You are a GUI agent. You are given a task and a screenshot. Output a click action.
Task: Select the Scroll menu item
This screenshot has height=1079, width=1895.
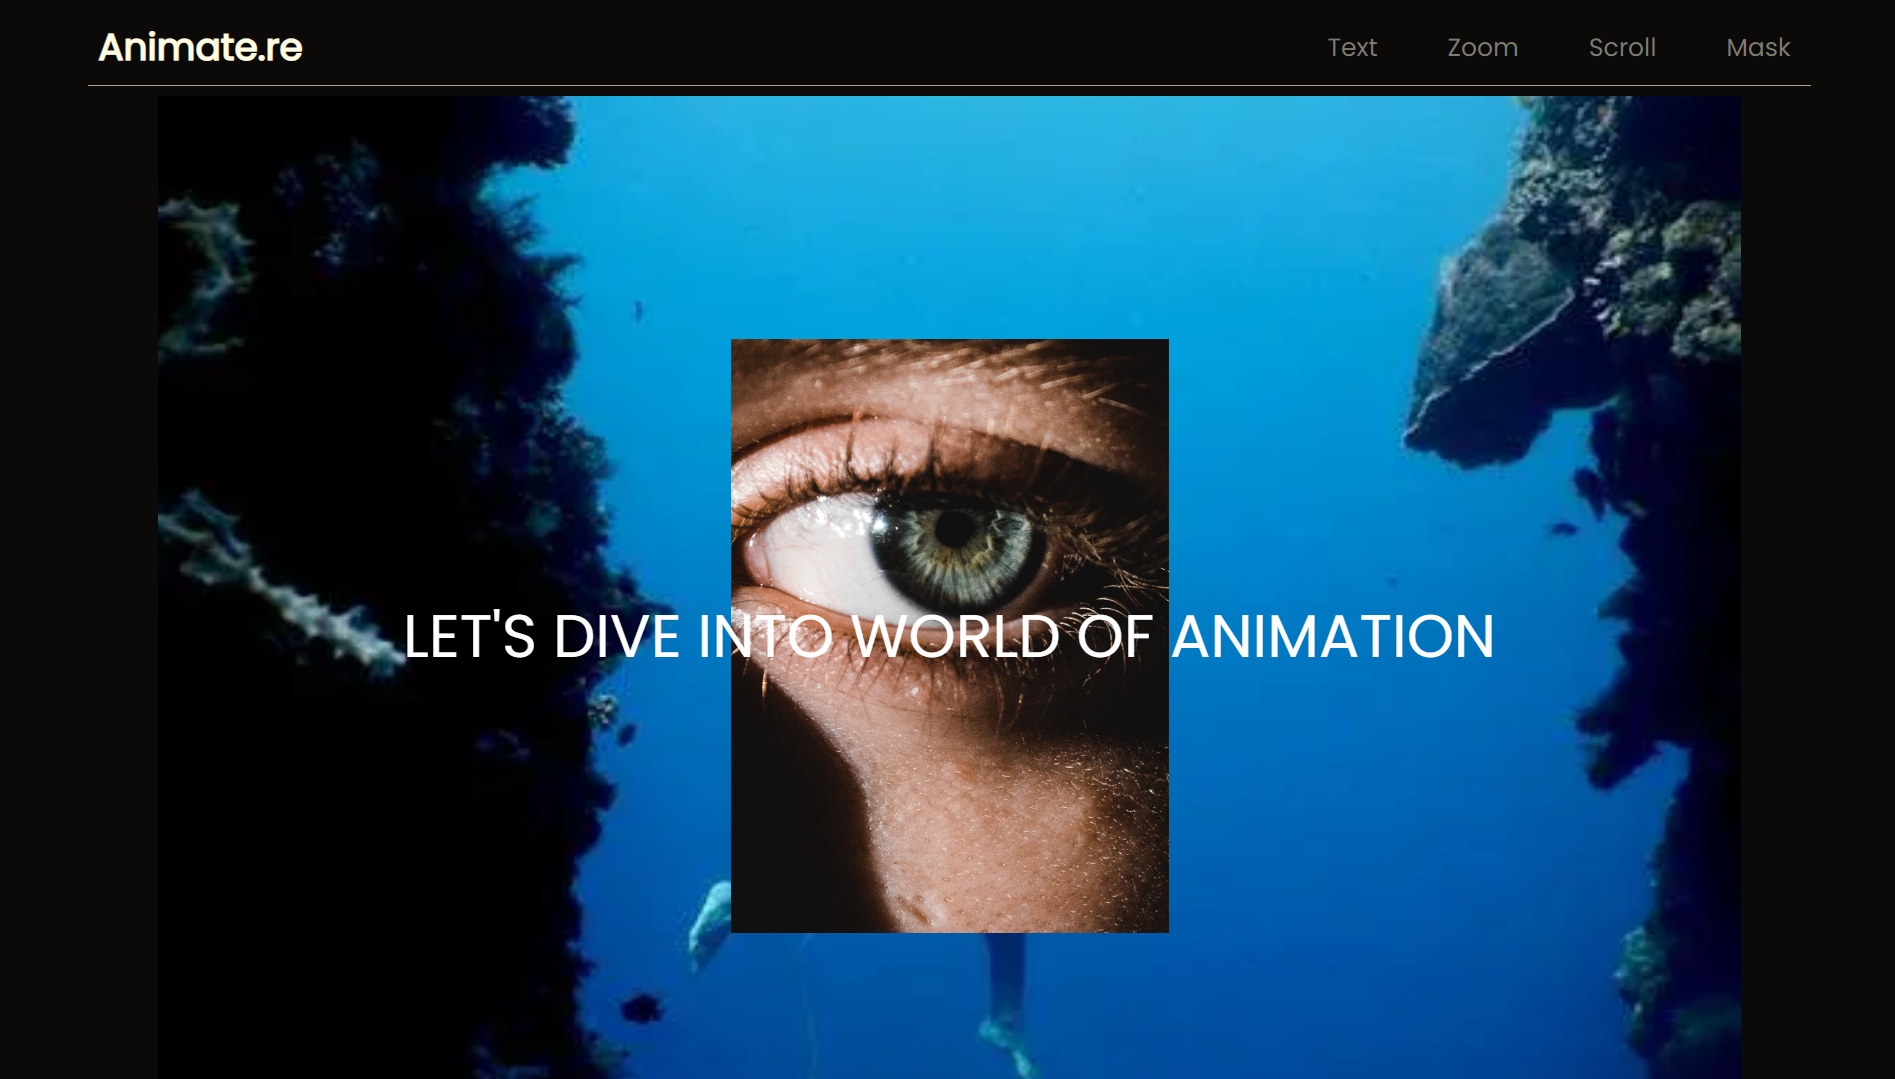tap(1622, 47)
